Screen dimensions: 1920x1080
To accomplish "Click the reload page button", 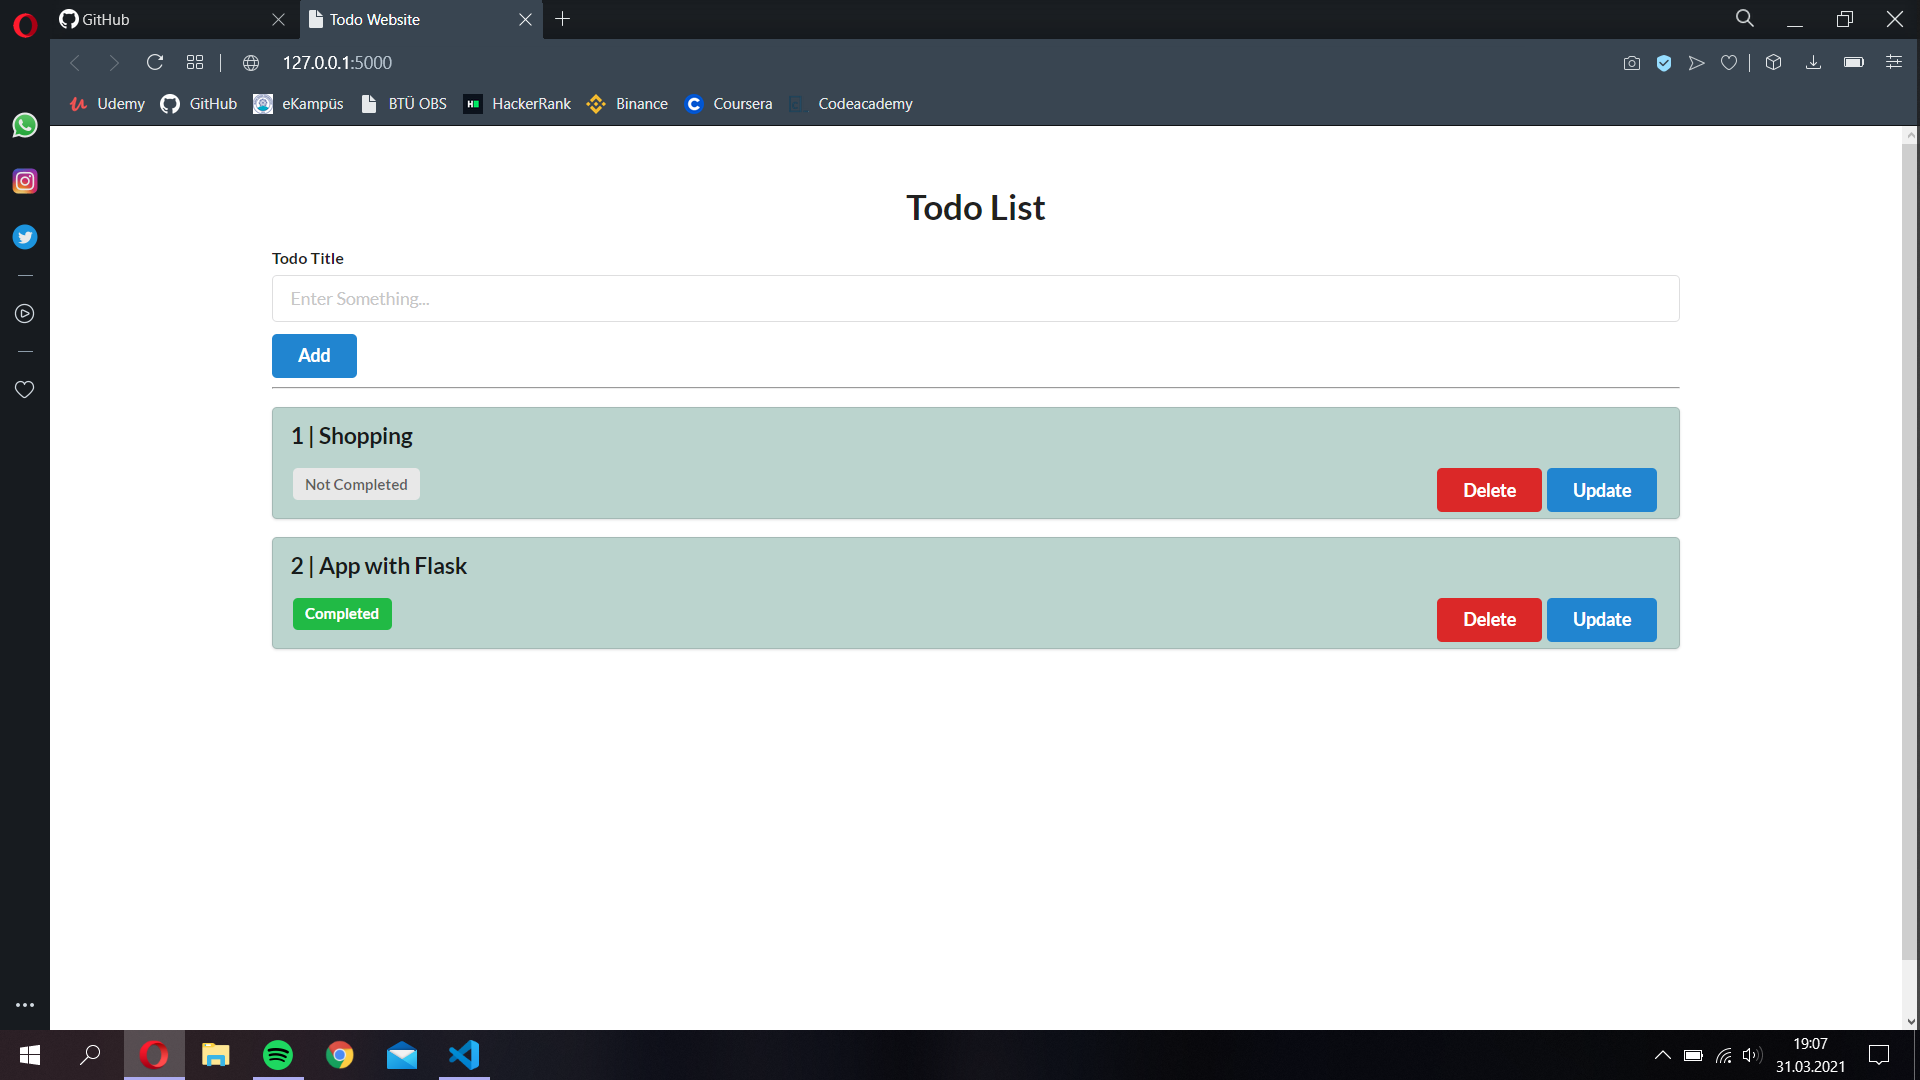I will [155, 63].
